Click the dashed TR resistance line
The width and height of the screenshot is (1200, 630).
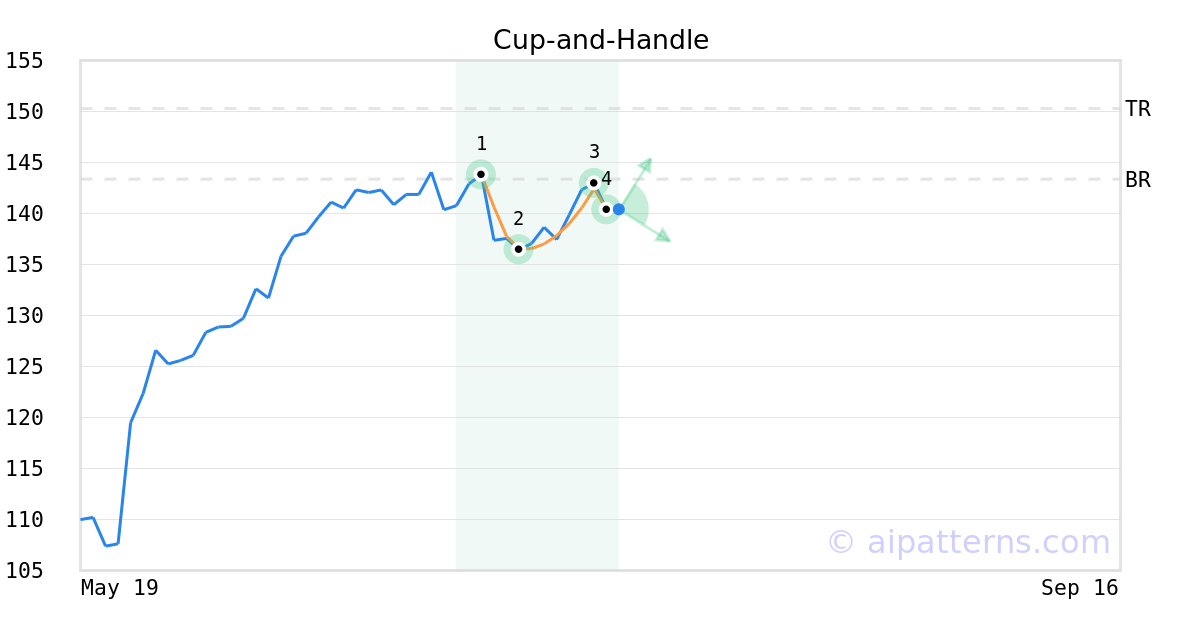point(600,108)
